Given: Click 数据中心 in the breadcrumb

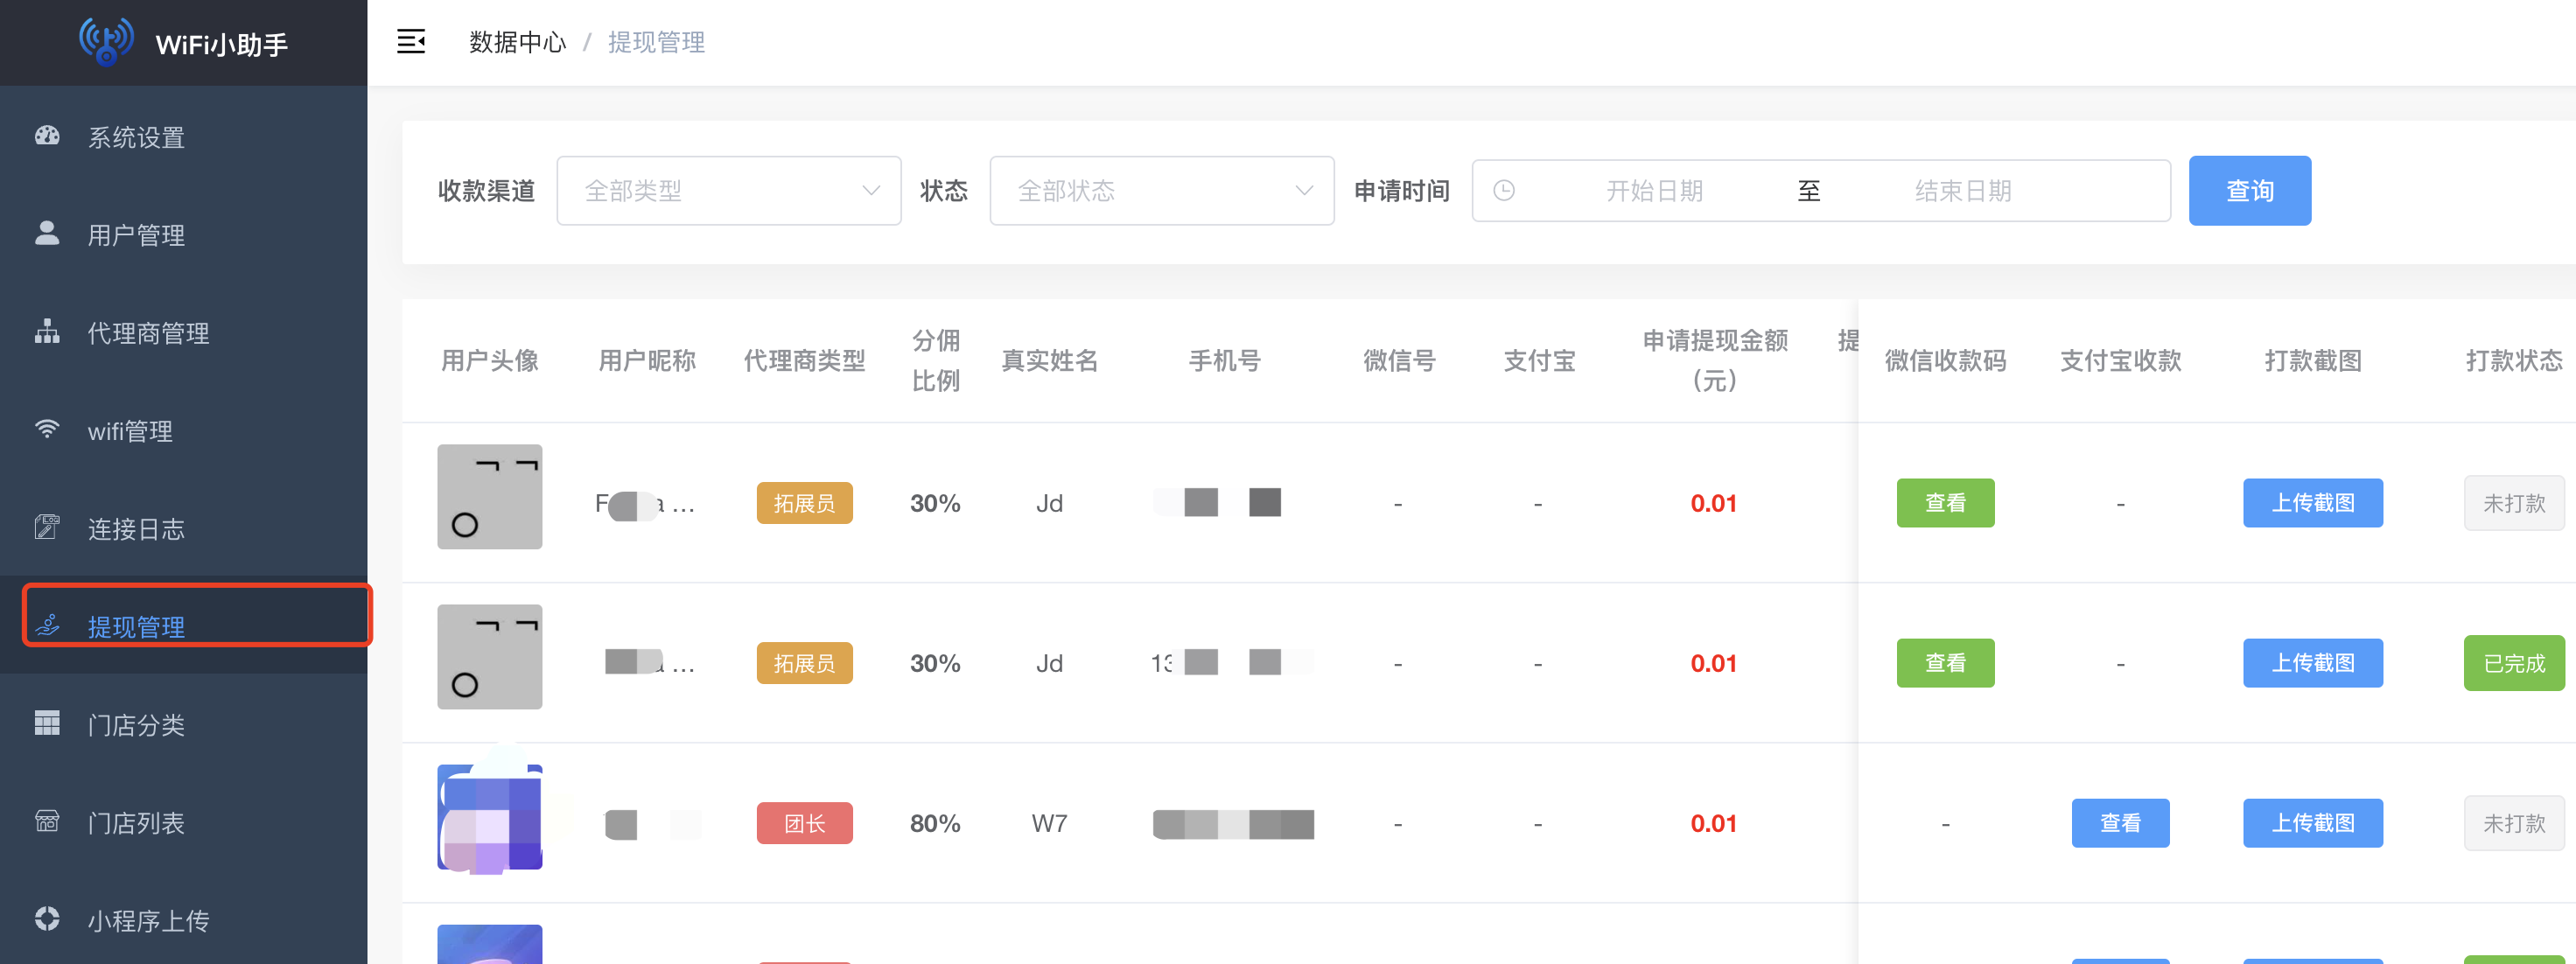Looking at the screenshot, I should click(518, 42).
